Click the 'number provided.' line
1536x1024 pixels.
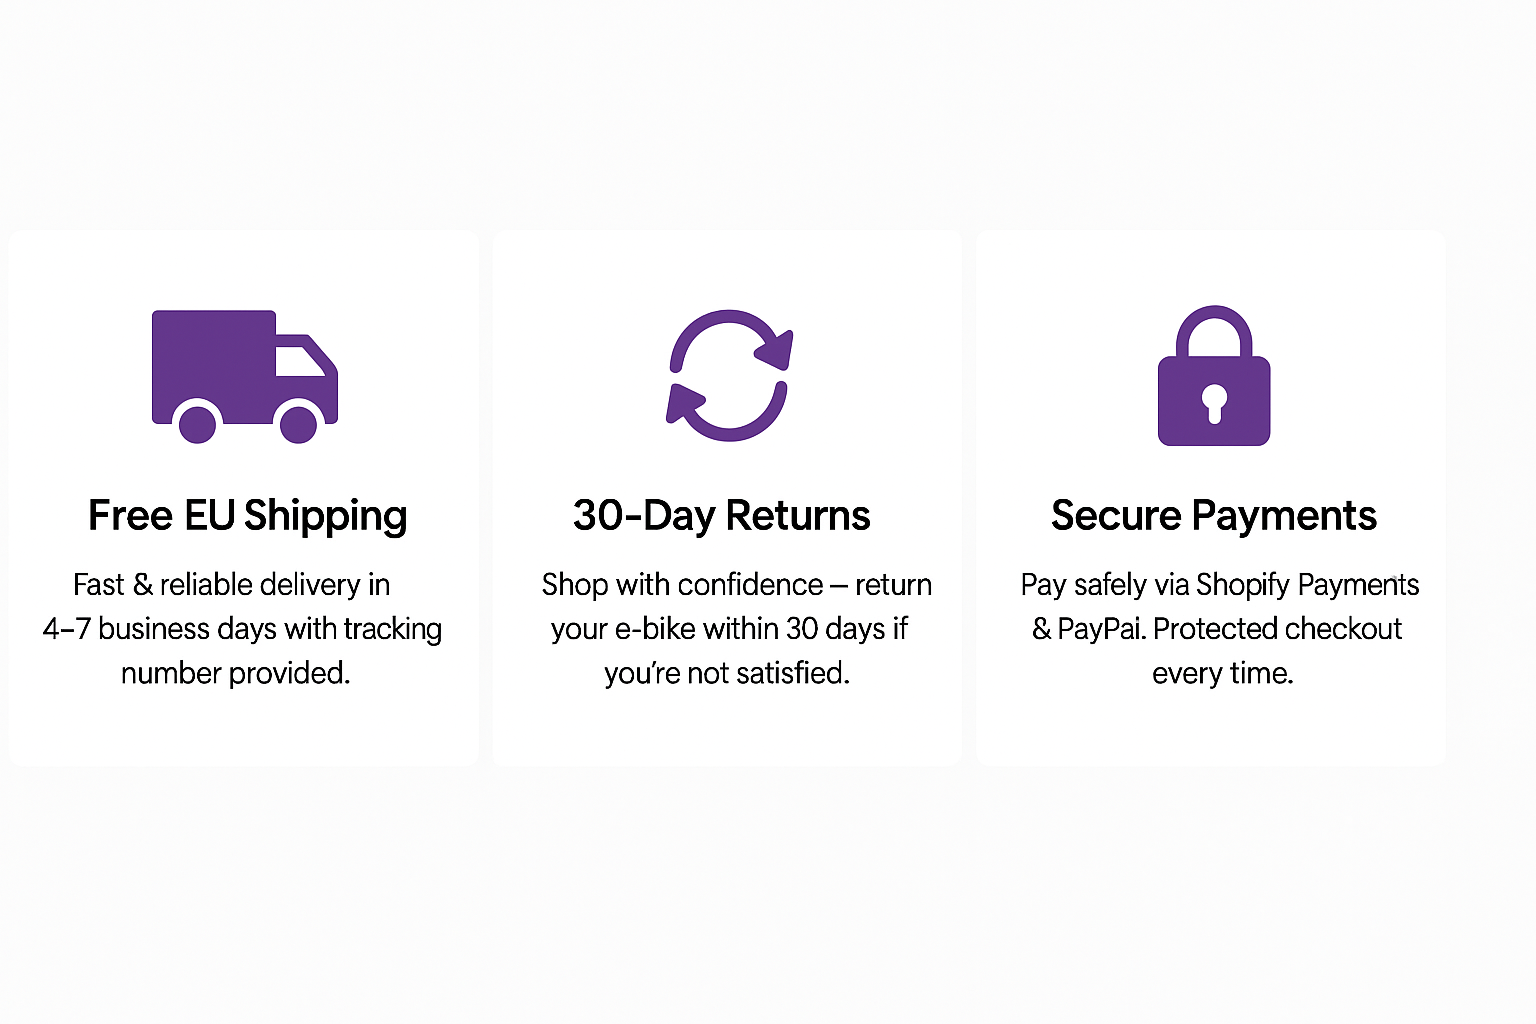[x=236, y=673]
